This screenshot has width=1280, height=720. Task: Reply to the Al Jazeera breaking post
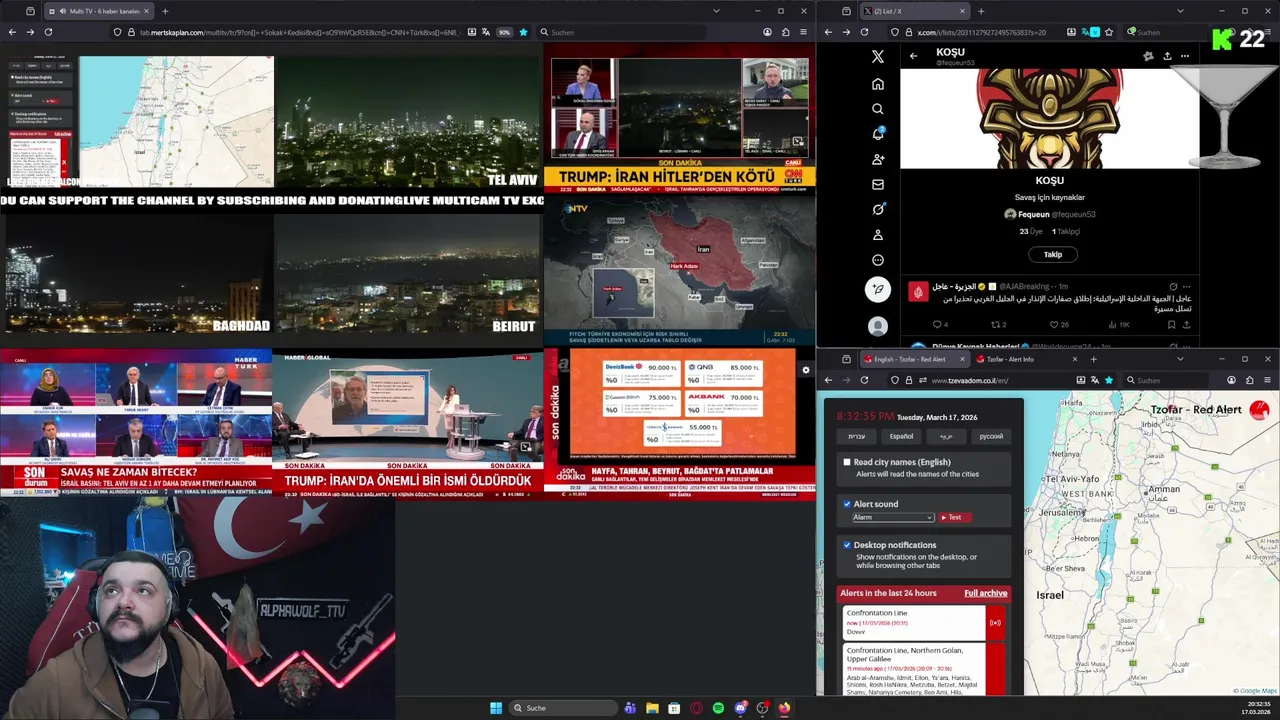(x=940, y=324)
